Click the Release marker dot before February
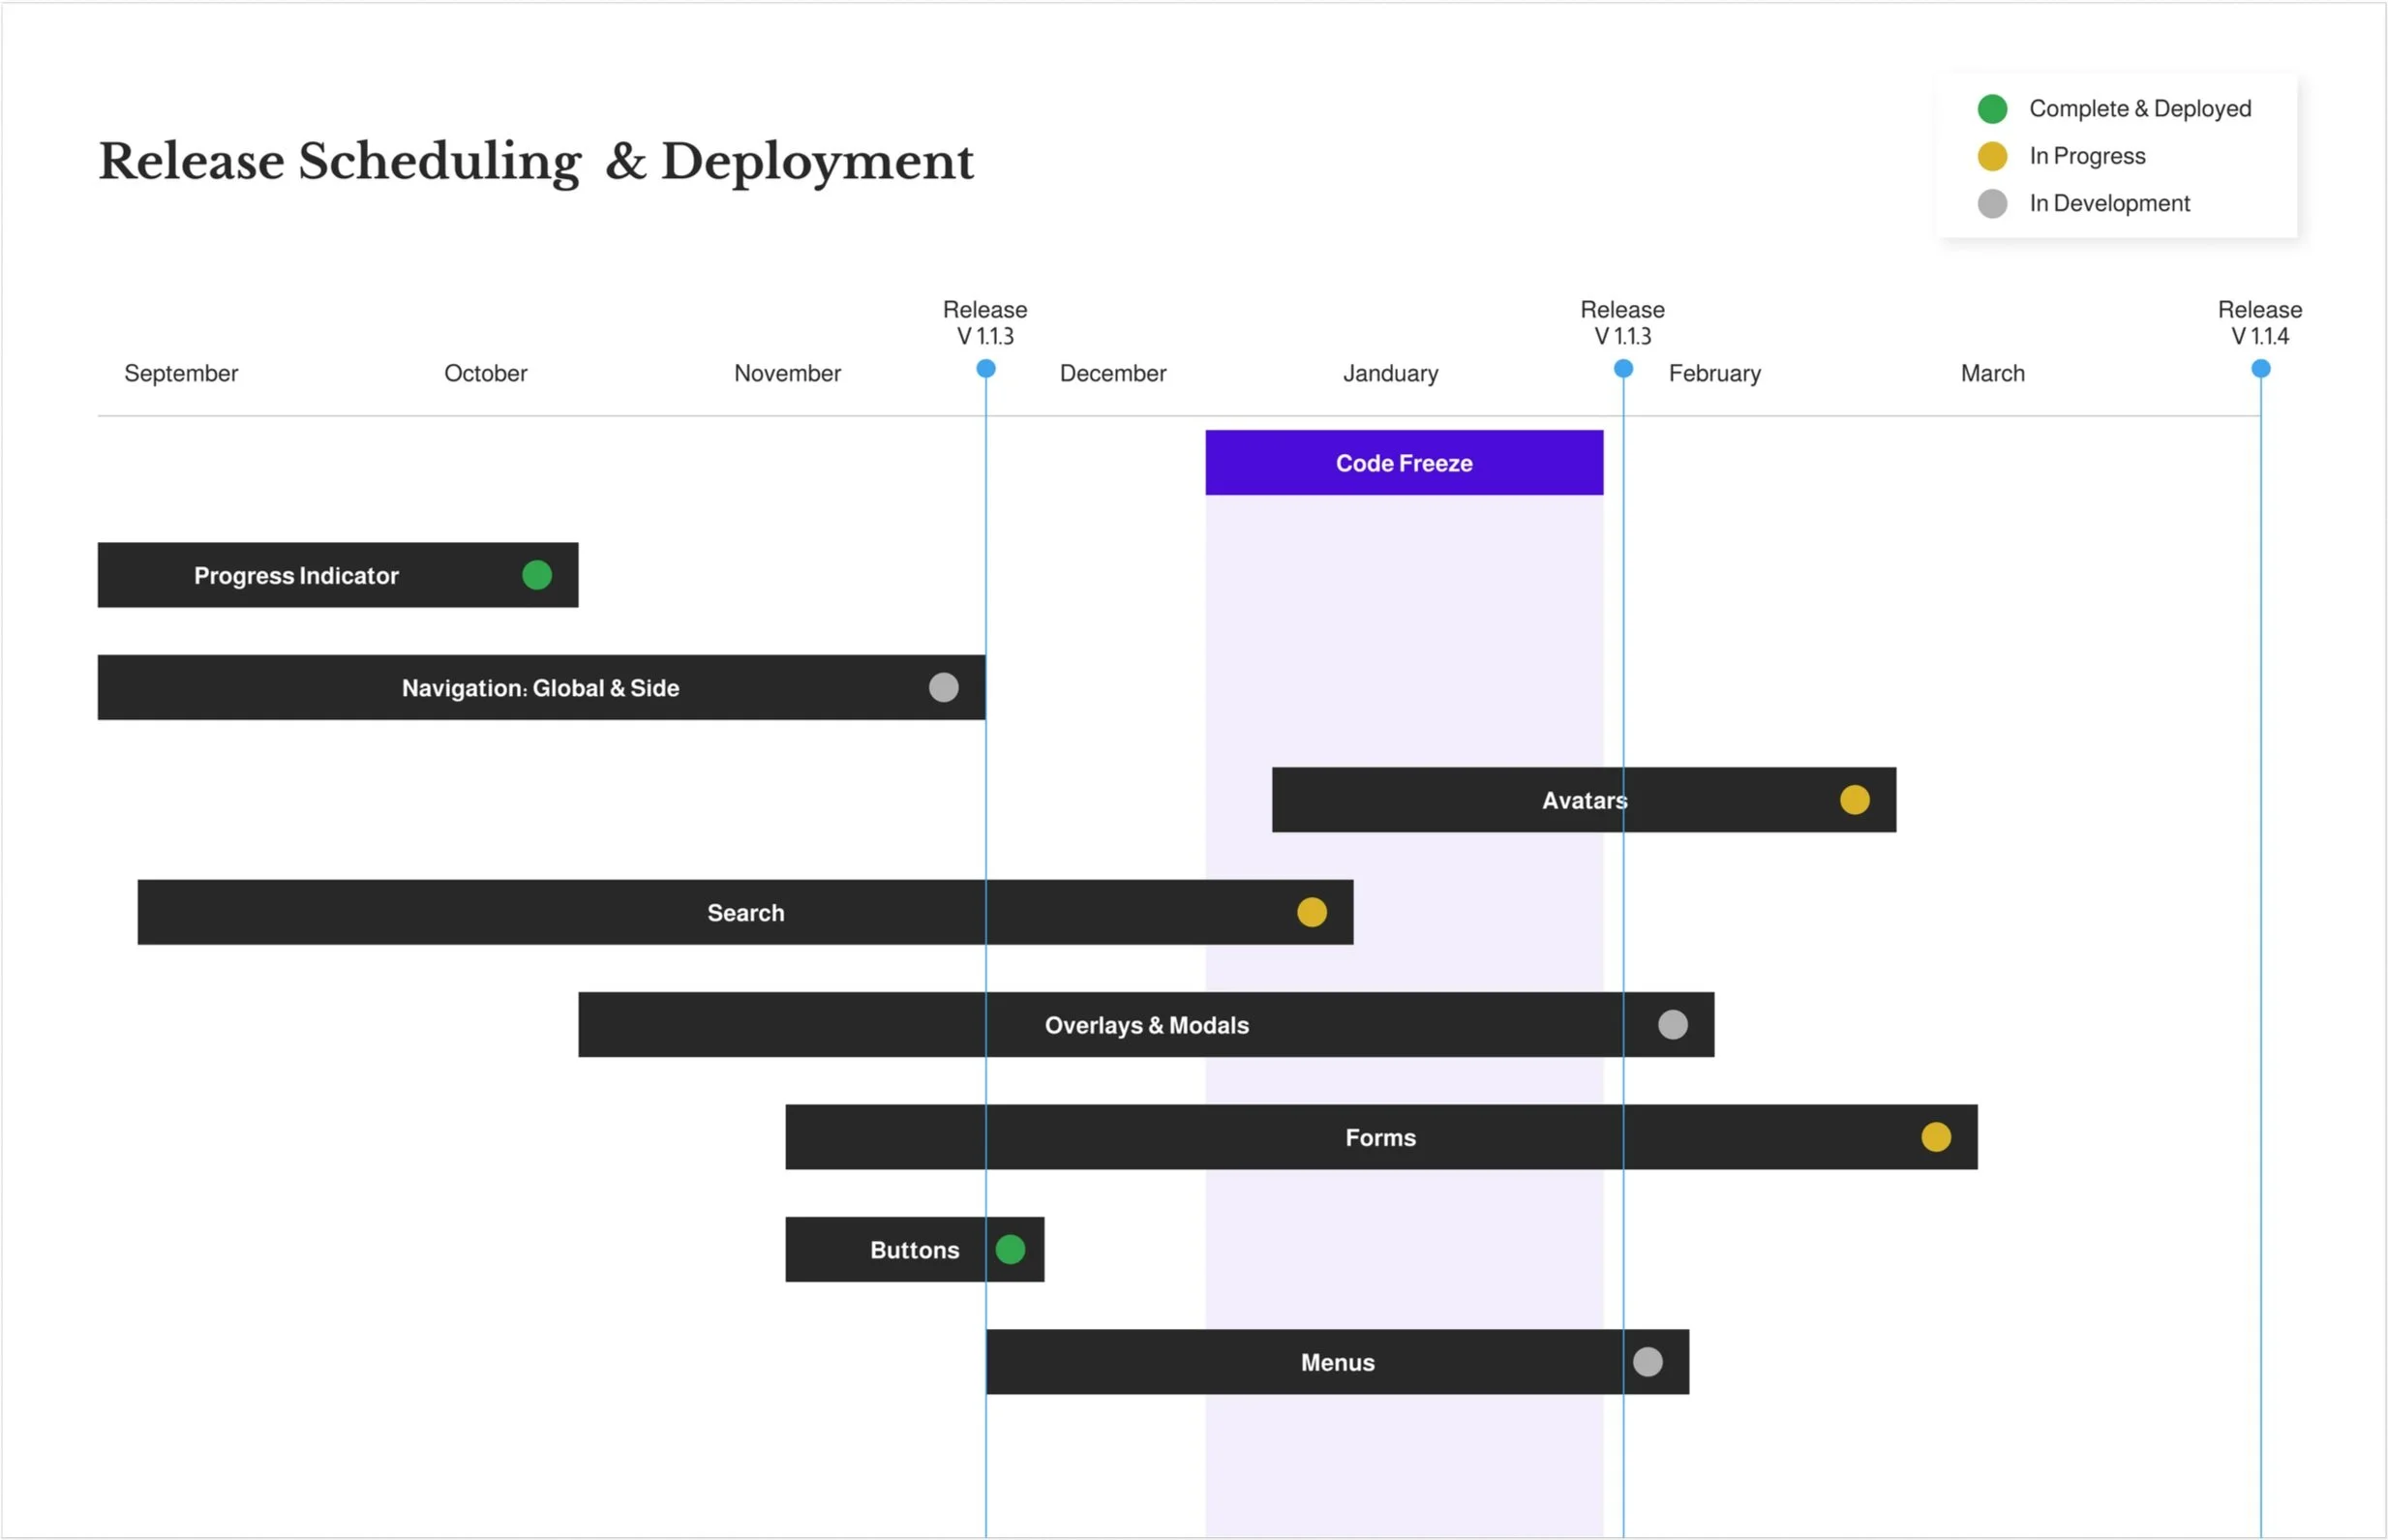2388x1540 pixels. (1623, 369)
